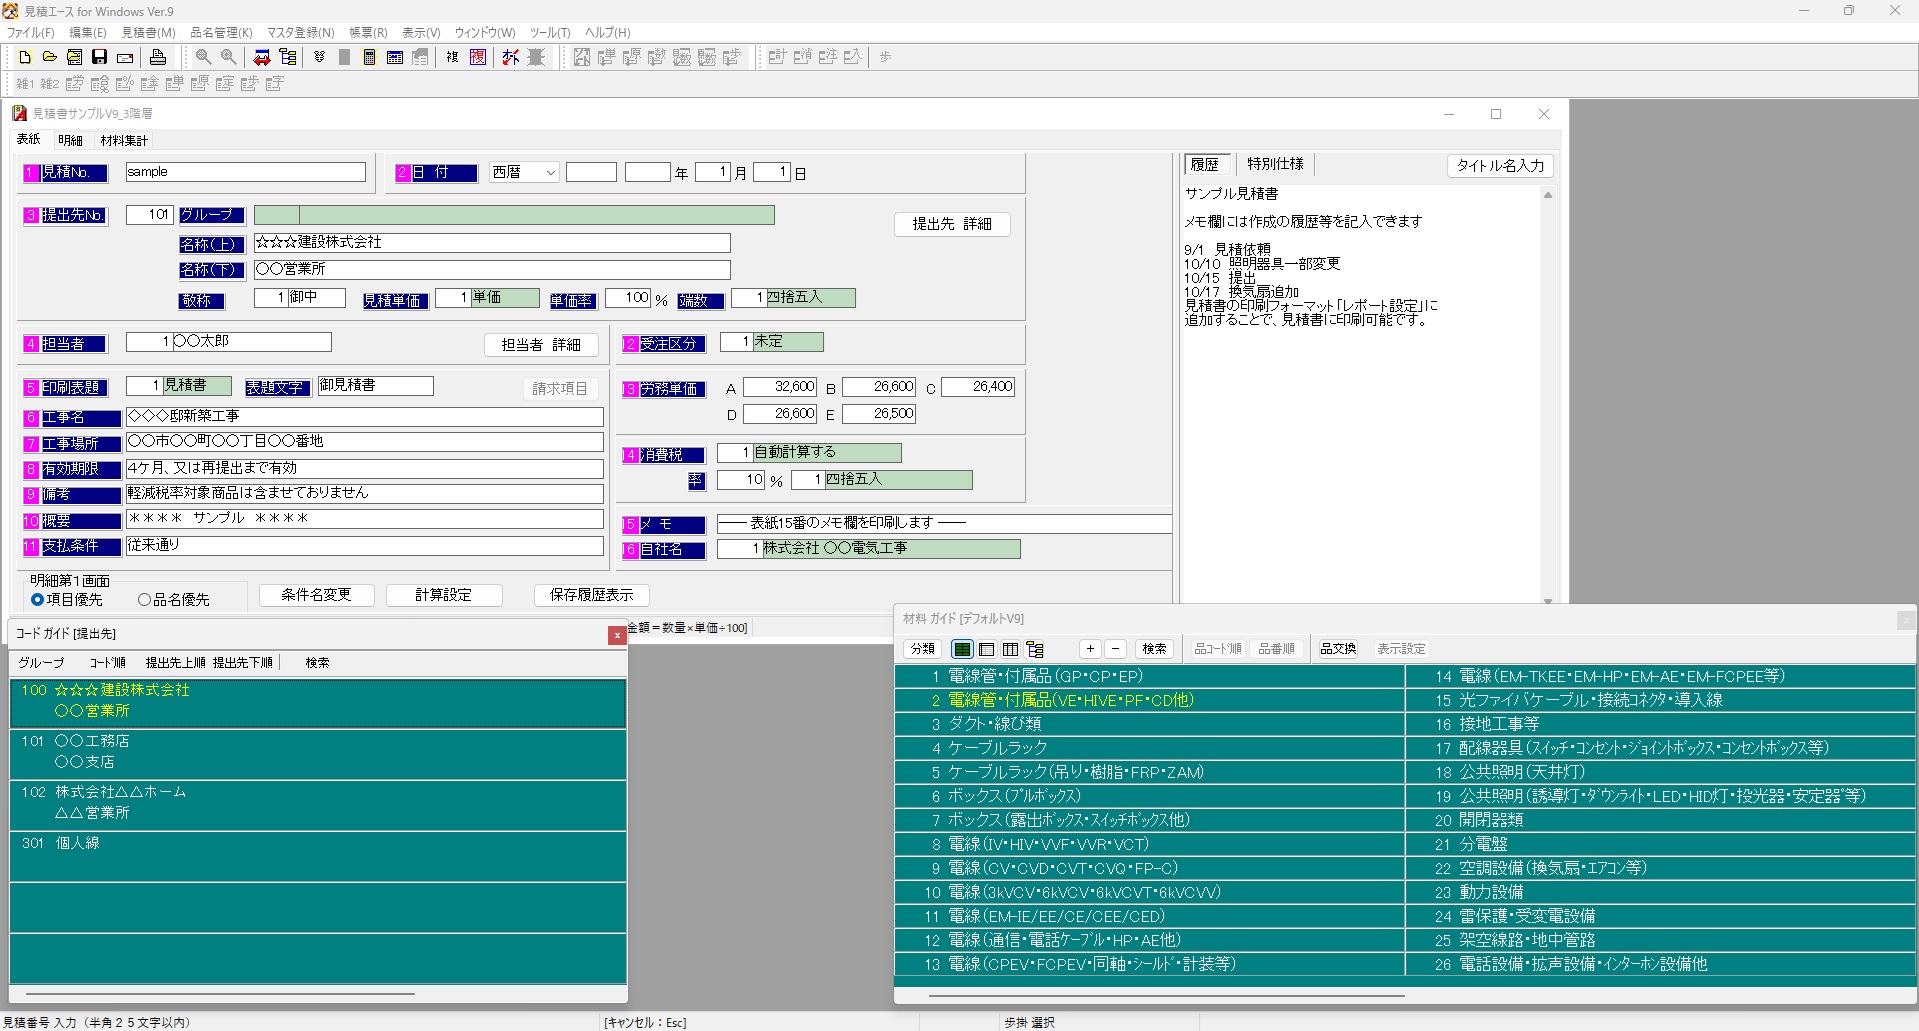Image resolution: width=1919 pixels, height=1031 pixels.
Task: Click the calculator toolbar icon
Action: pyautogui.click(x=370, y=57)
